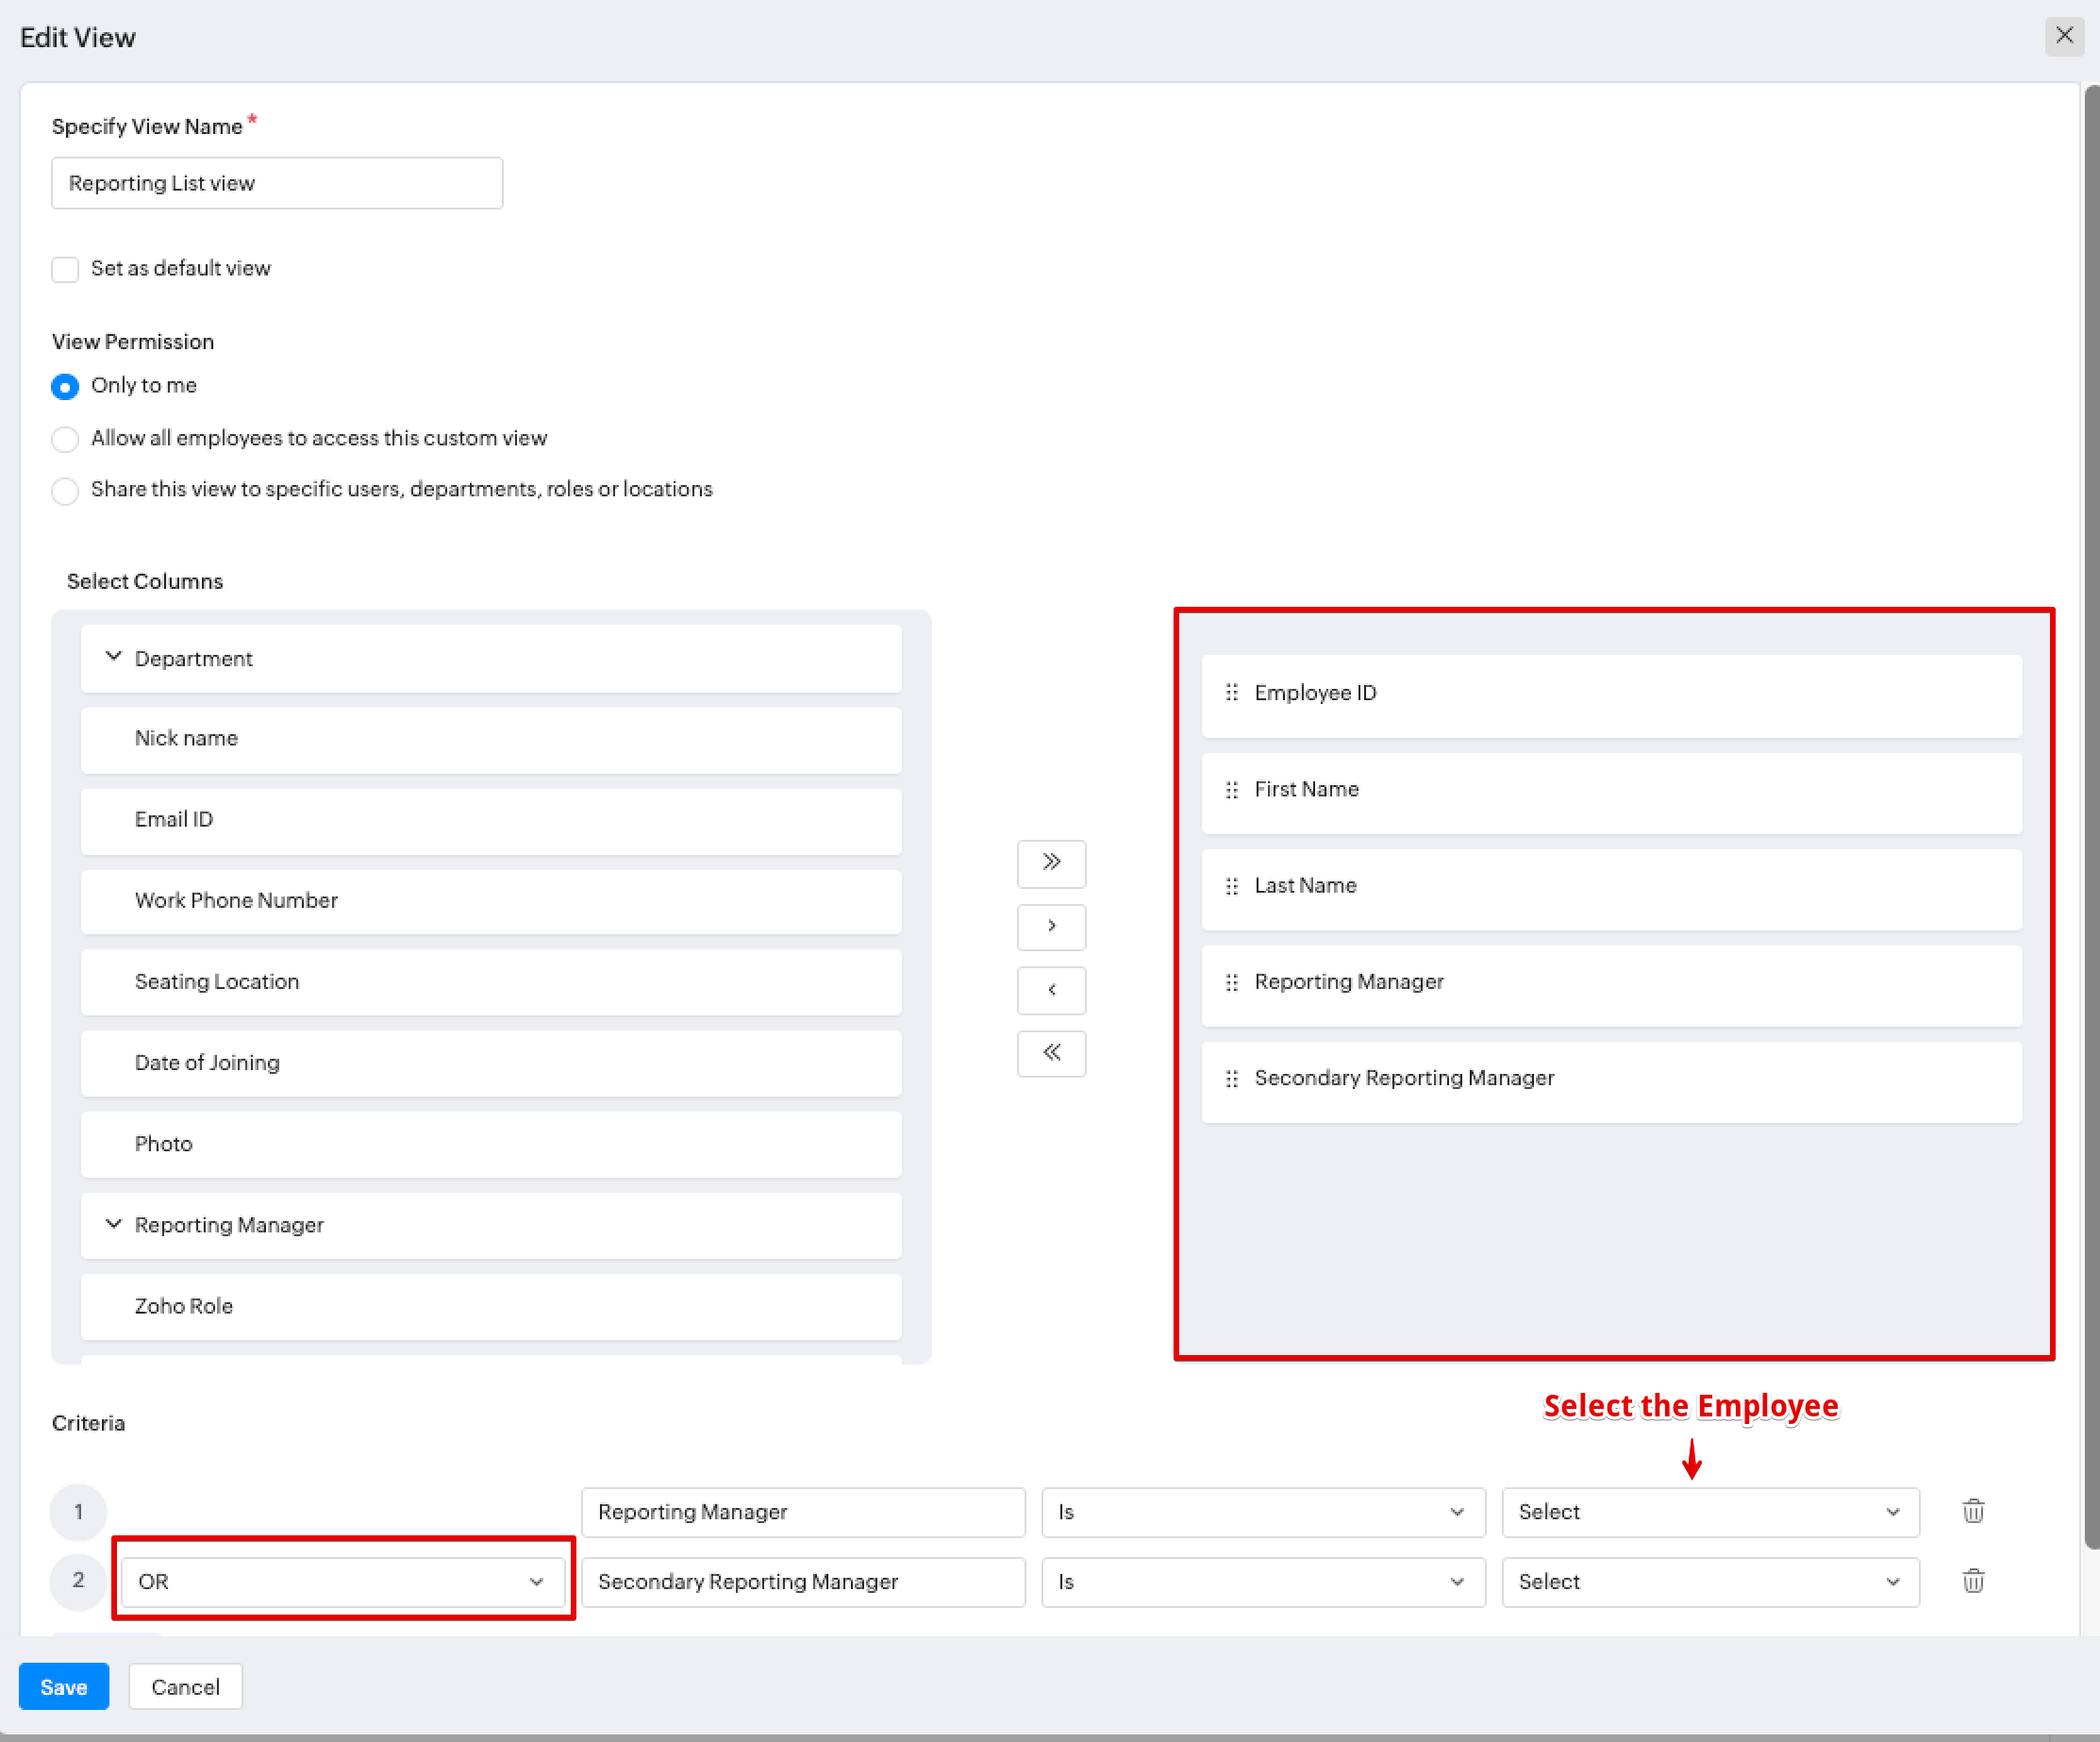Grab the drag handle on Employee ID
Screen dimensions: 2100x1742
tap(1231, 692)
